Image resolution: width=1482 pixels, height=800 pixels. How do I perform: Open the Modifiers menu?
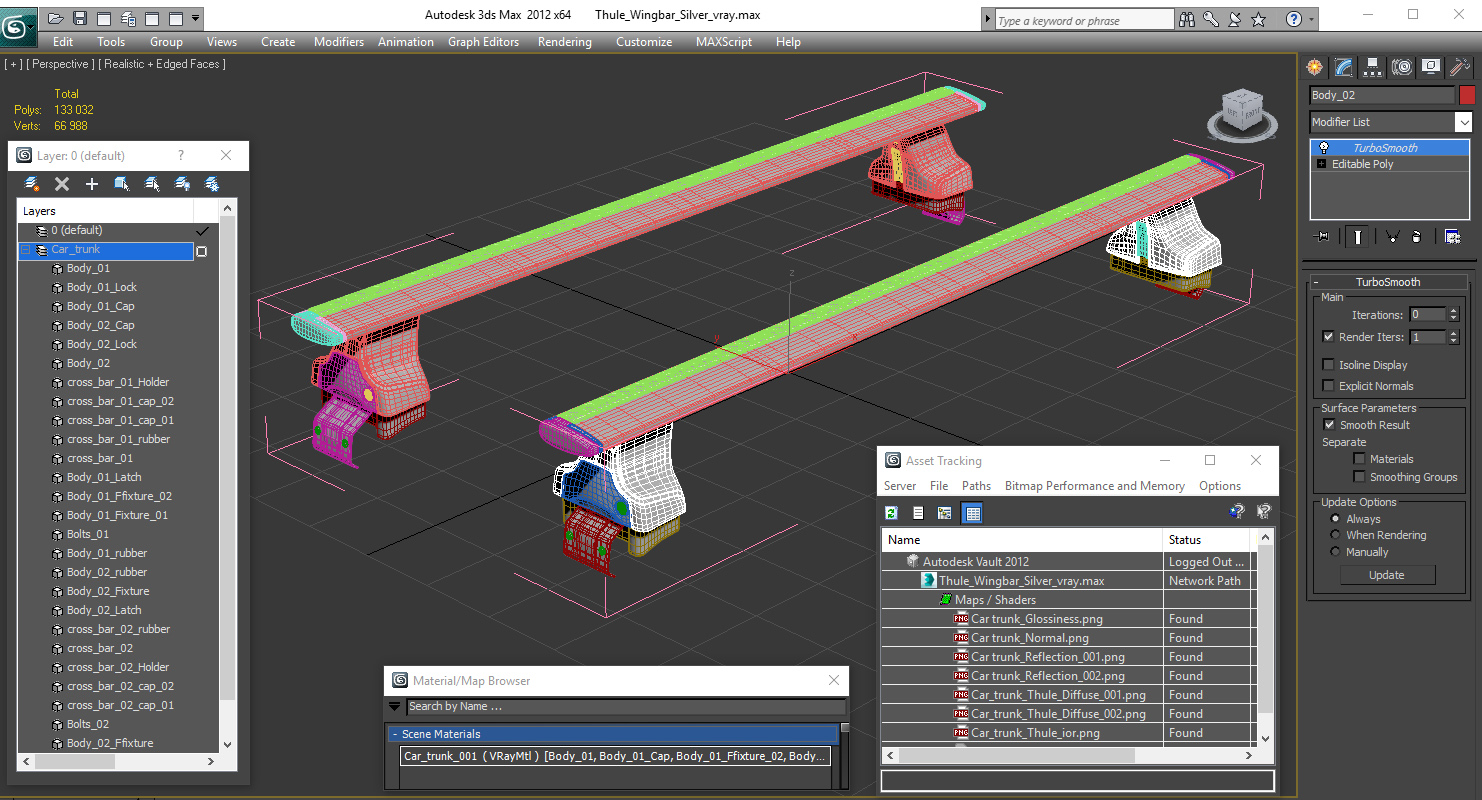(339, 42)
